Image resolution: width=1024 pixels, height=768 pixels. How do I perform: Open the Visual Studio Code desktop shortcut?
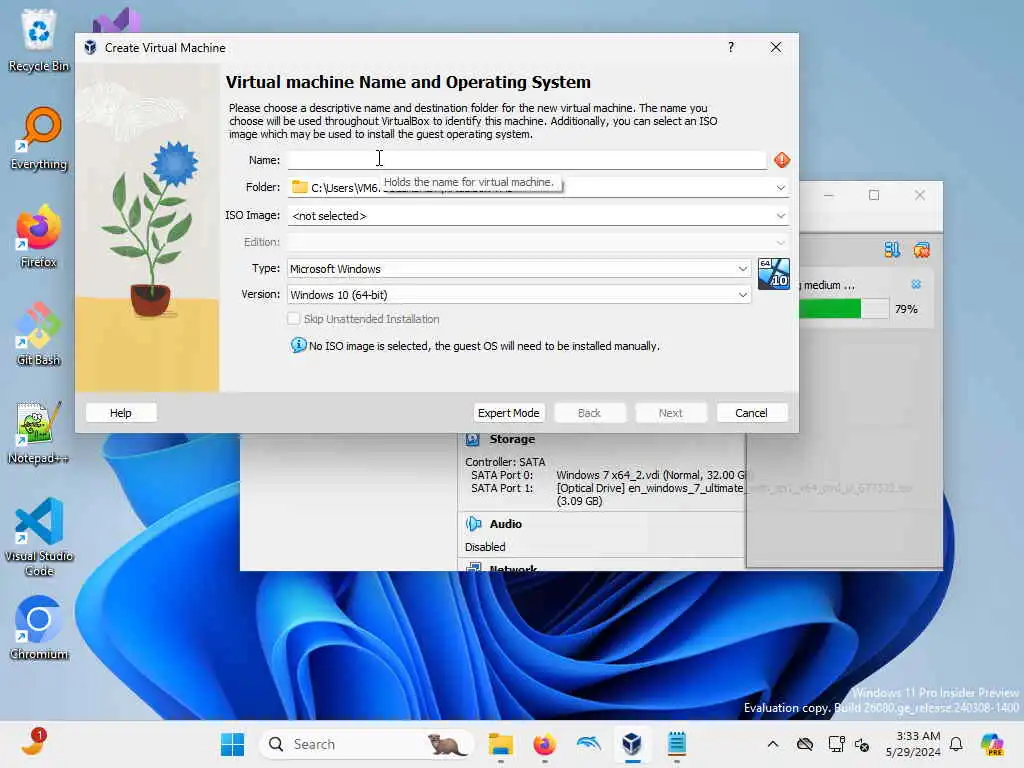39,537
